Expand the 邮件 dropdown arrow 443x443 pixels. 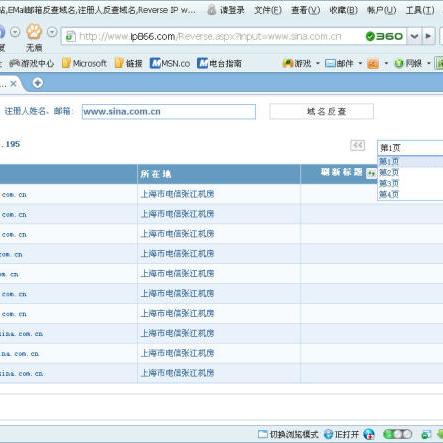coord(360,63)
